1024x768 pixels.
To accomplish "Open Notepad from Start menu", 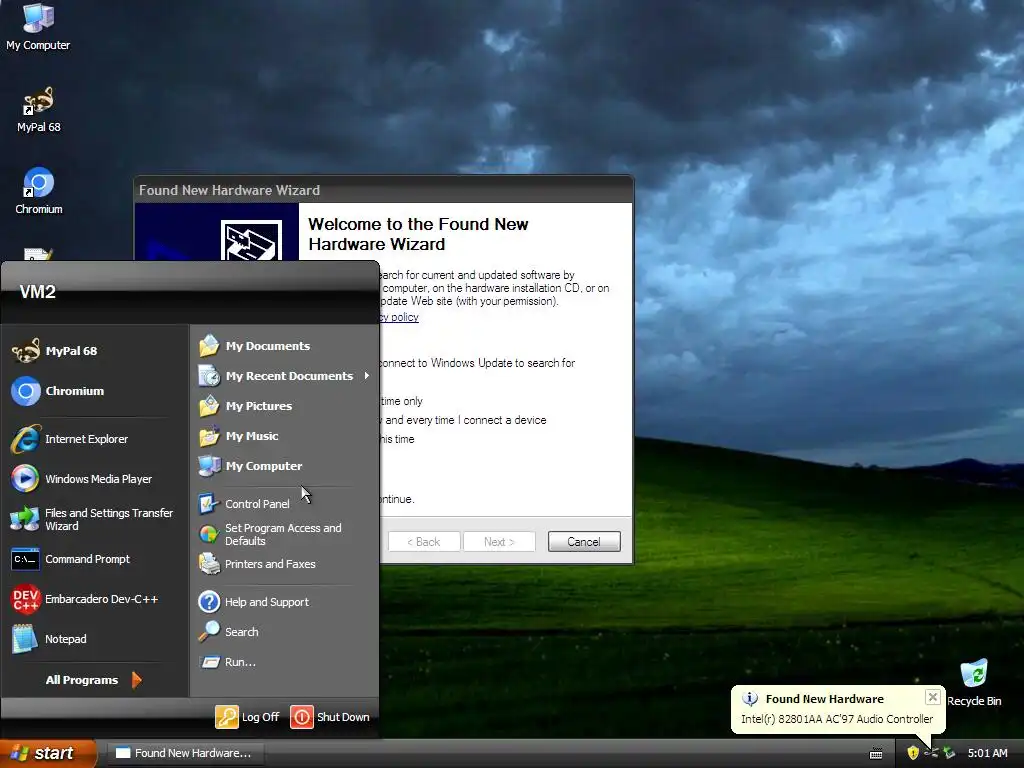I will click(95, 639).
